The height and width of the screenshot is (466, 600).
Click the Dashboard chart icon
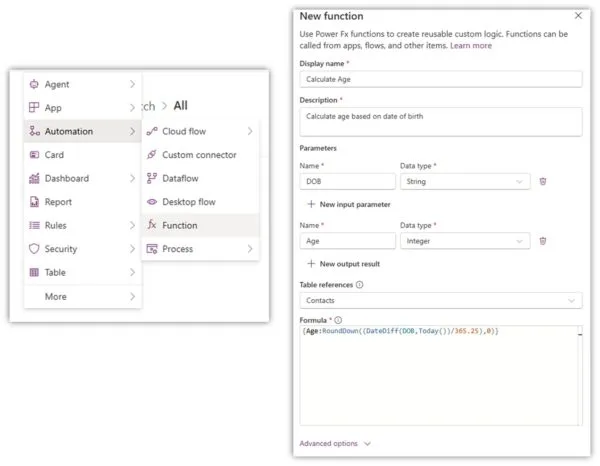tap(34, 178)
